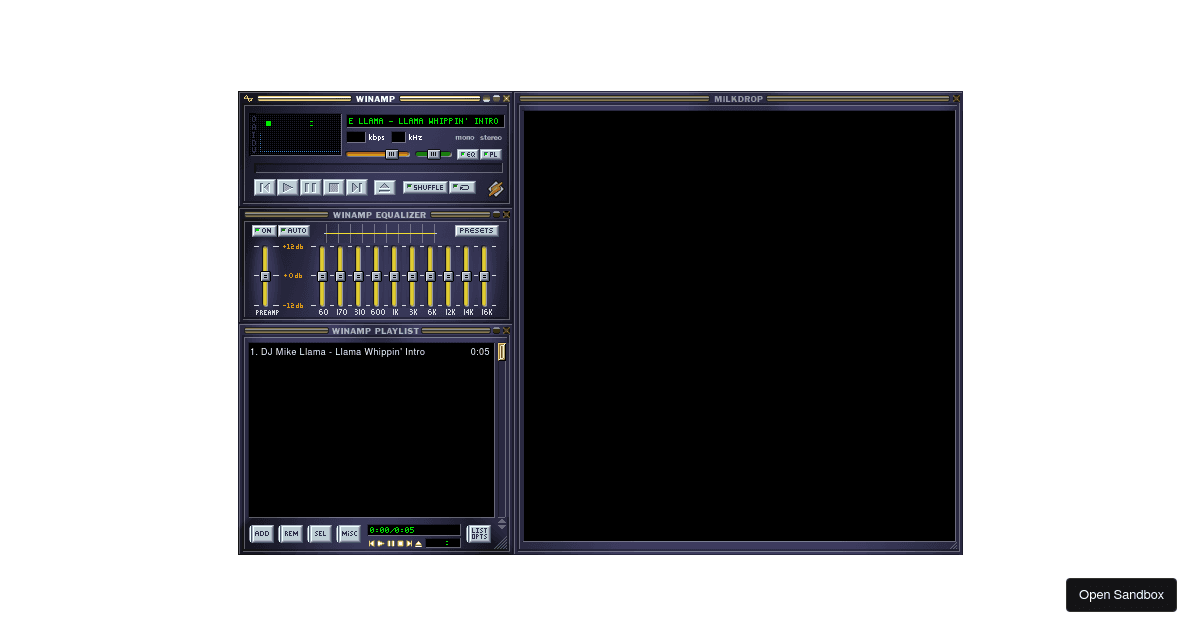This screenshot has height=630, width=1200.
Task: Enable the equalizer AUTO setting
Action: 294,231
